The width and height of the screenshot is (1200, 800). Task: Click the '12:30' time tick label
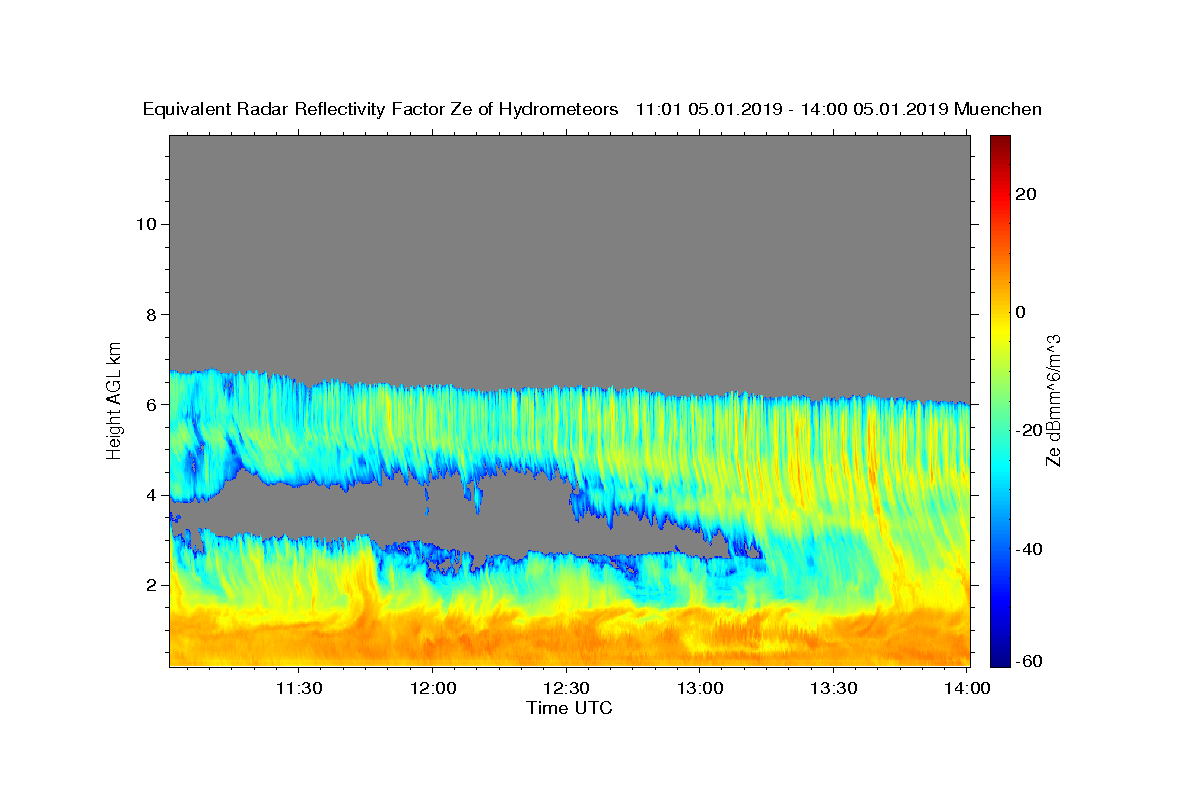(567, 688)
